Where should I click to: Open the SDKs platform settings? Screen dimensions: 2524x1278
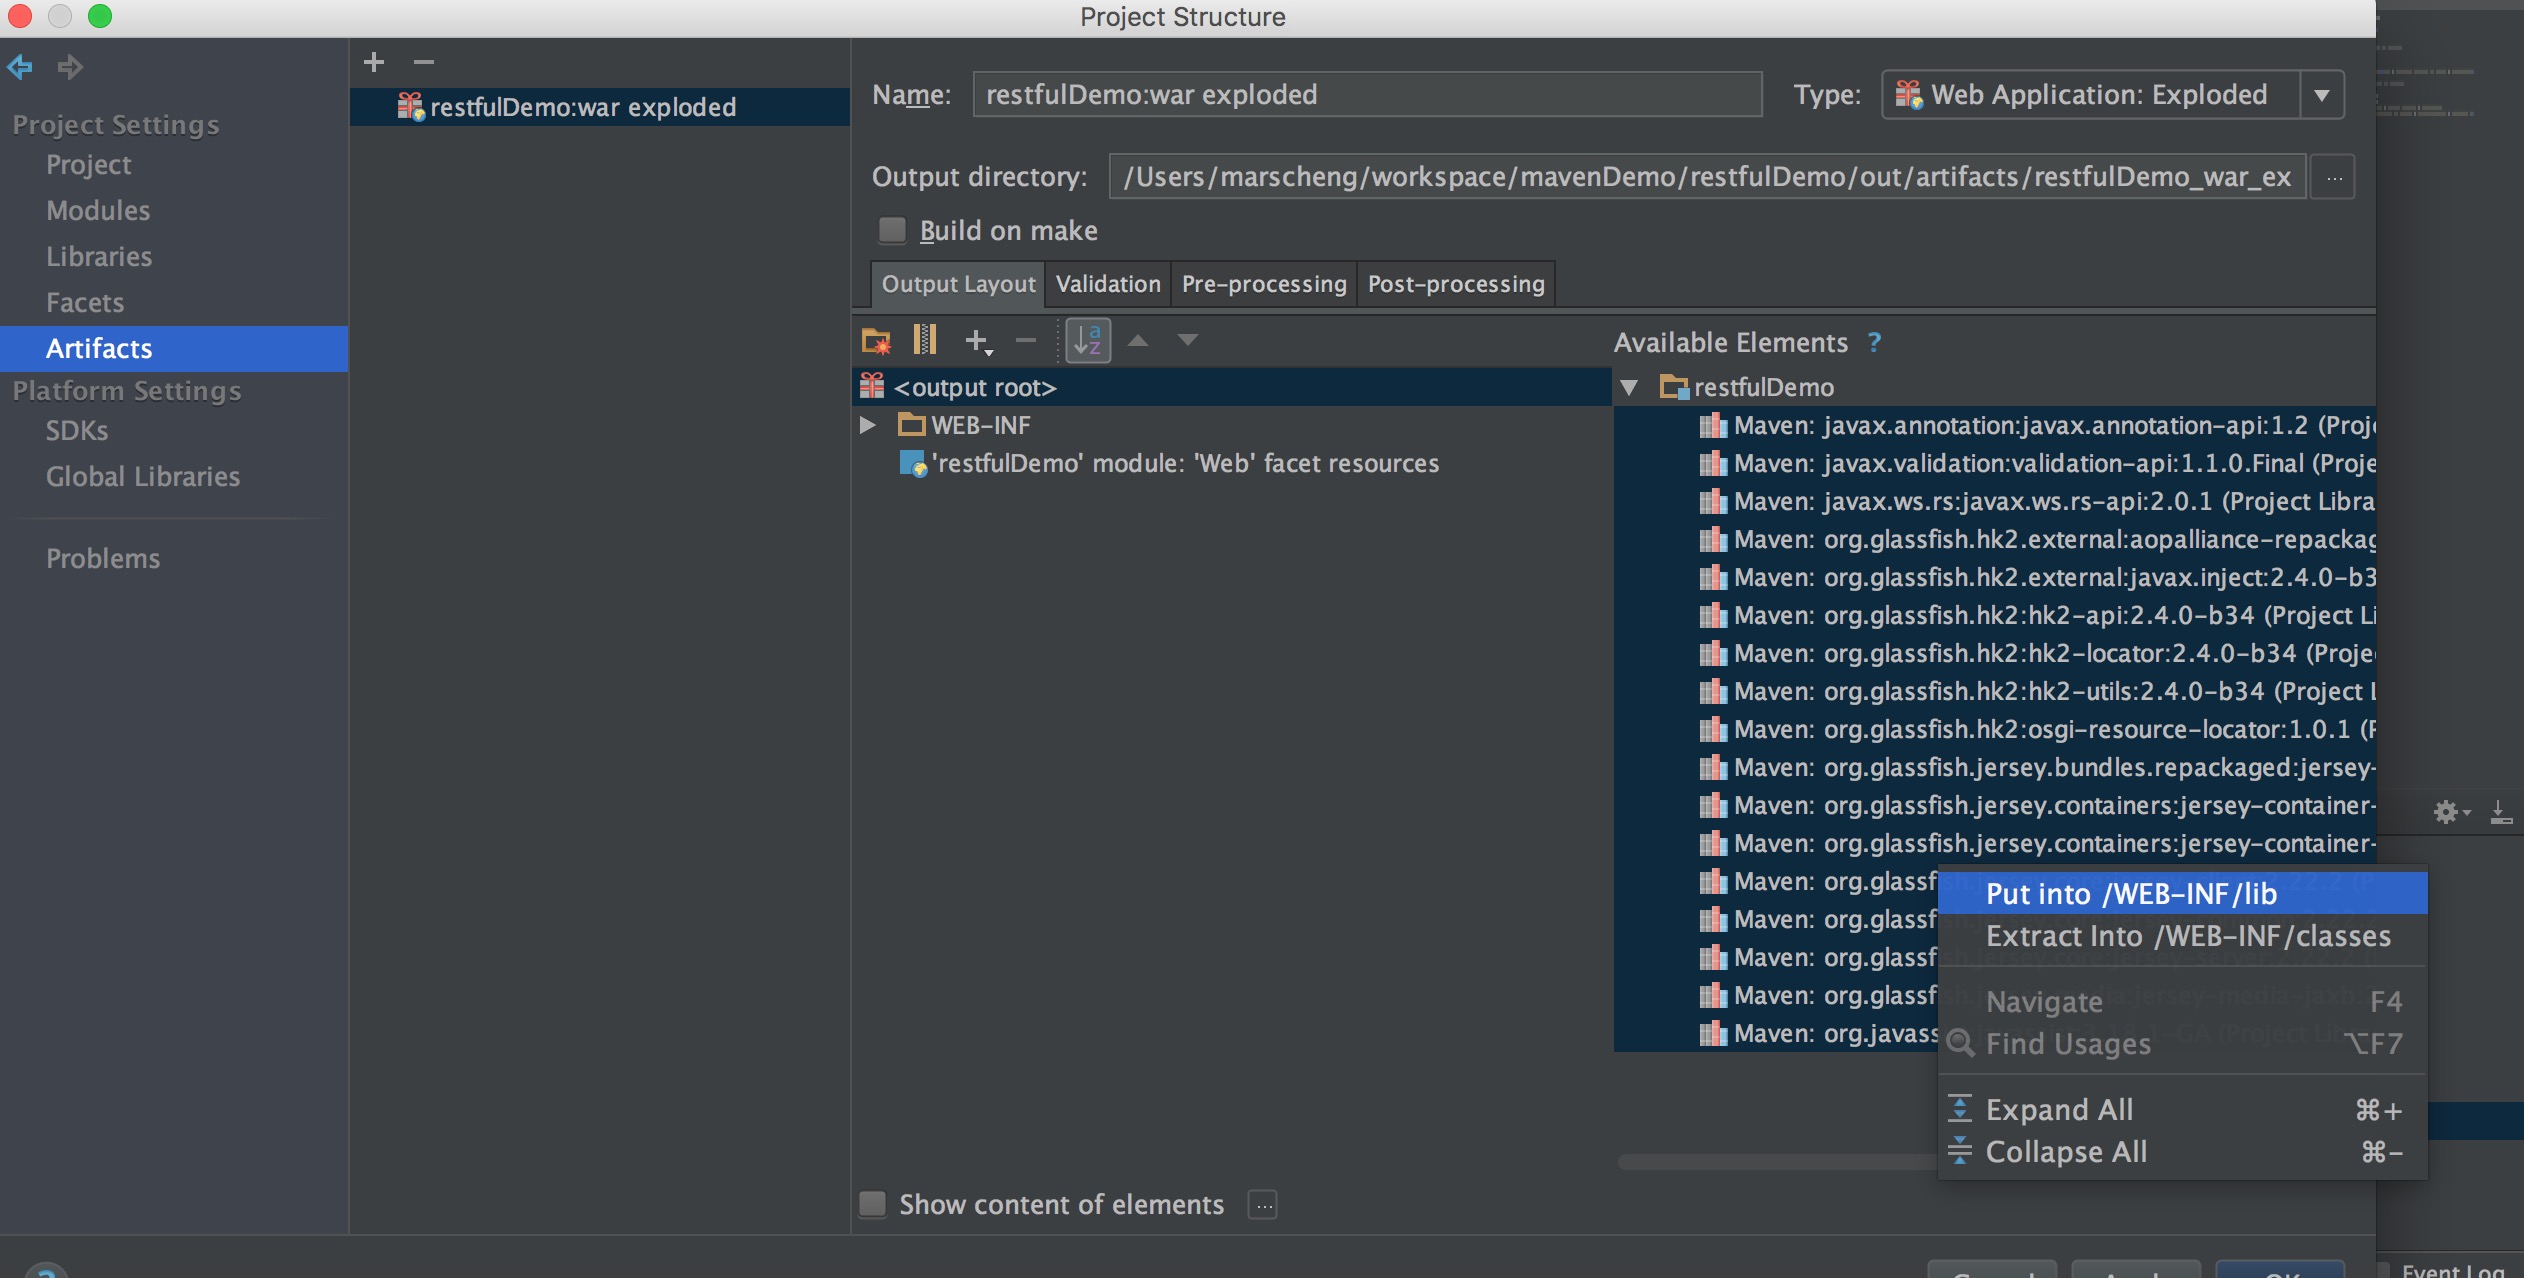[77, 431]
